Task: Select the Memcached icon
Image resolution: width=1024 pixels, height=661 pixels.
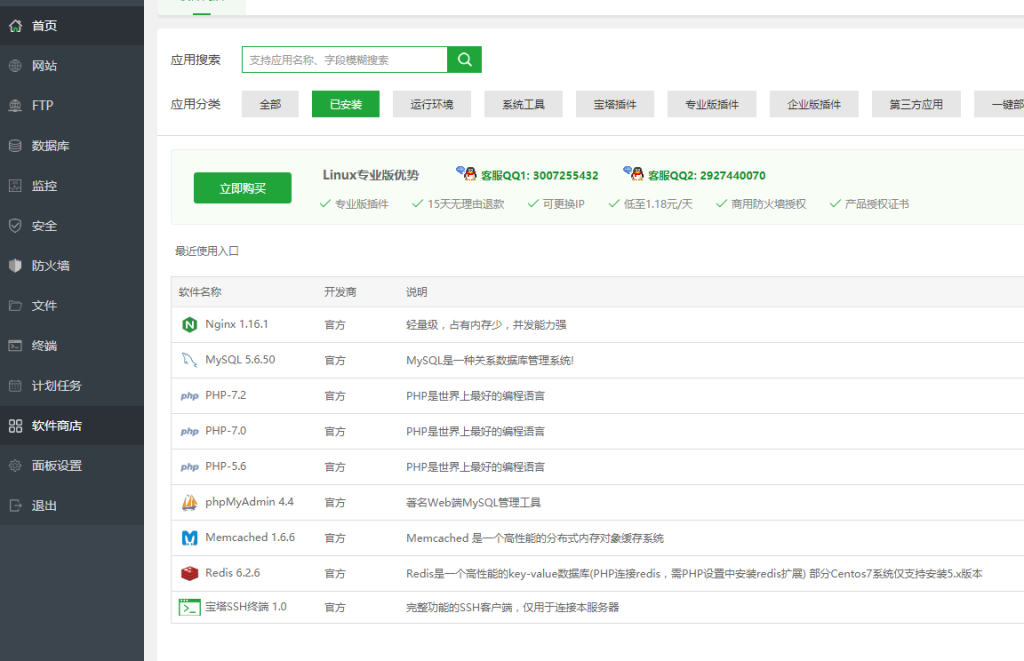Action: (x=190, y=537)
